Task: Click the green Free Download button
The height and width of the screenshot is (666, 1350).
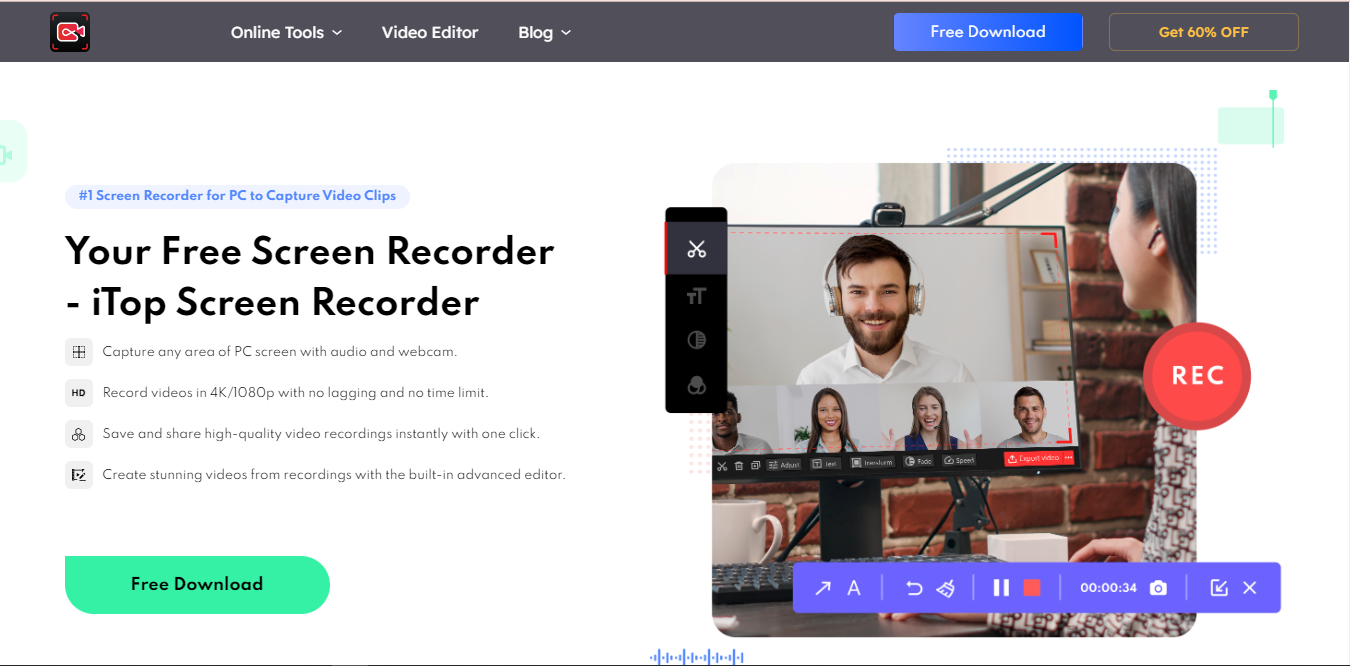Action: pos(197,584)
